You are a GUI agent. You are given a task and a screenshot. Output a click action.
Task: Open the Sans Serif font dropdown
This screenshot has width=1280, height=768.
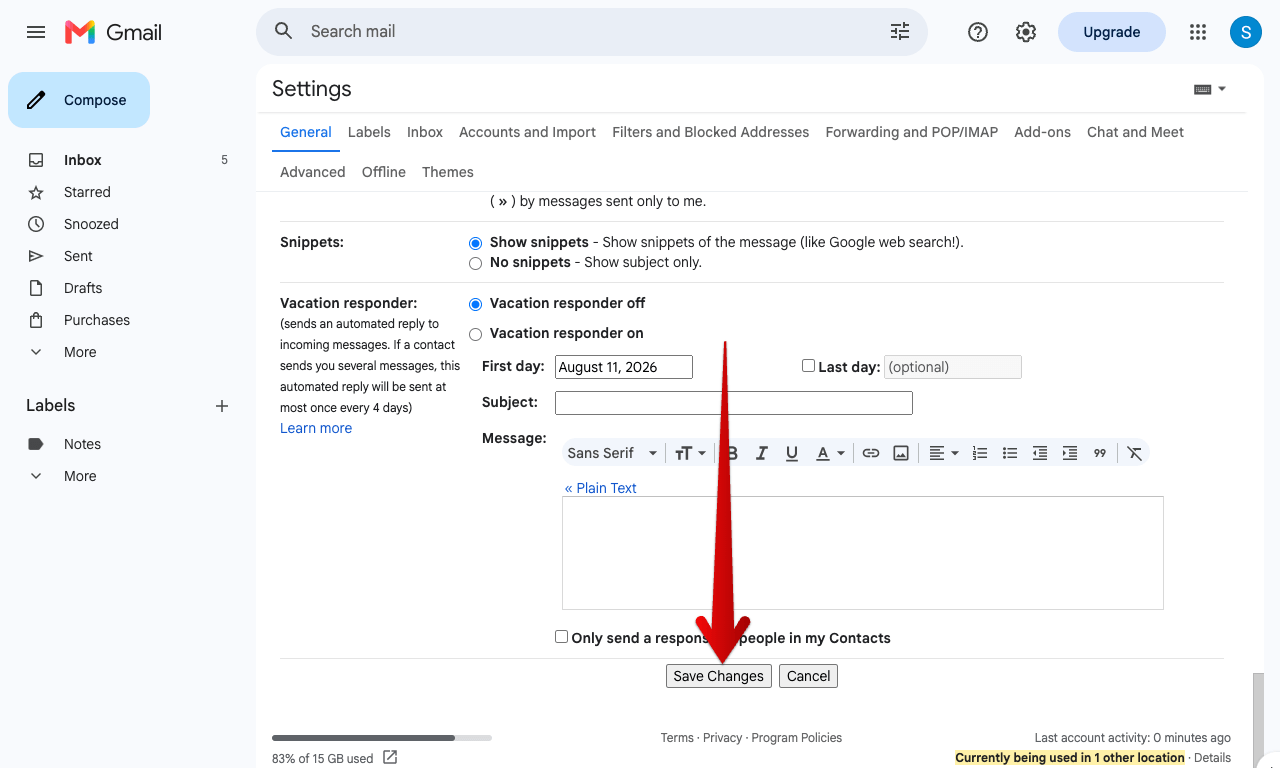pos(612,453)
